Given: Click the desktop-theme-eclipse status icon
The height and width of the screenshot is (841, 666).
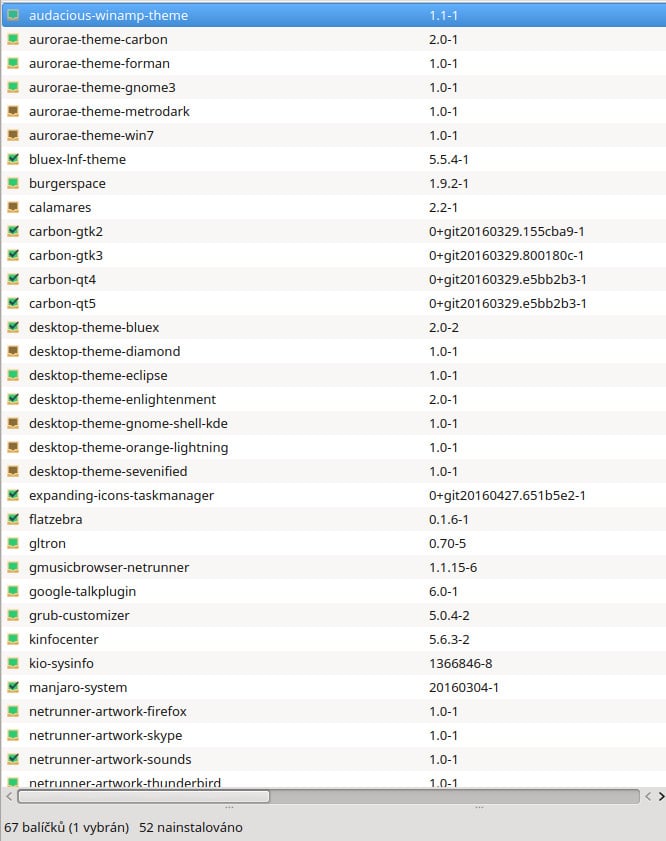Looking at the screenshot, I should click(x=13, y=375).
